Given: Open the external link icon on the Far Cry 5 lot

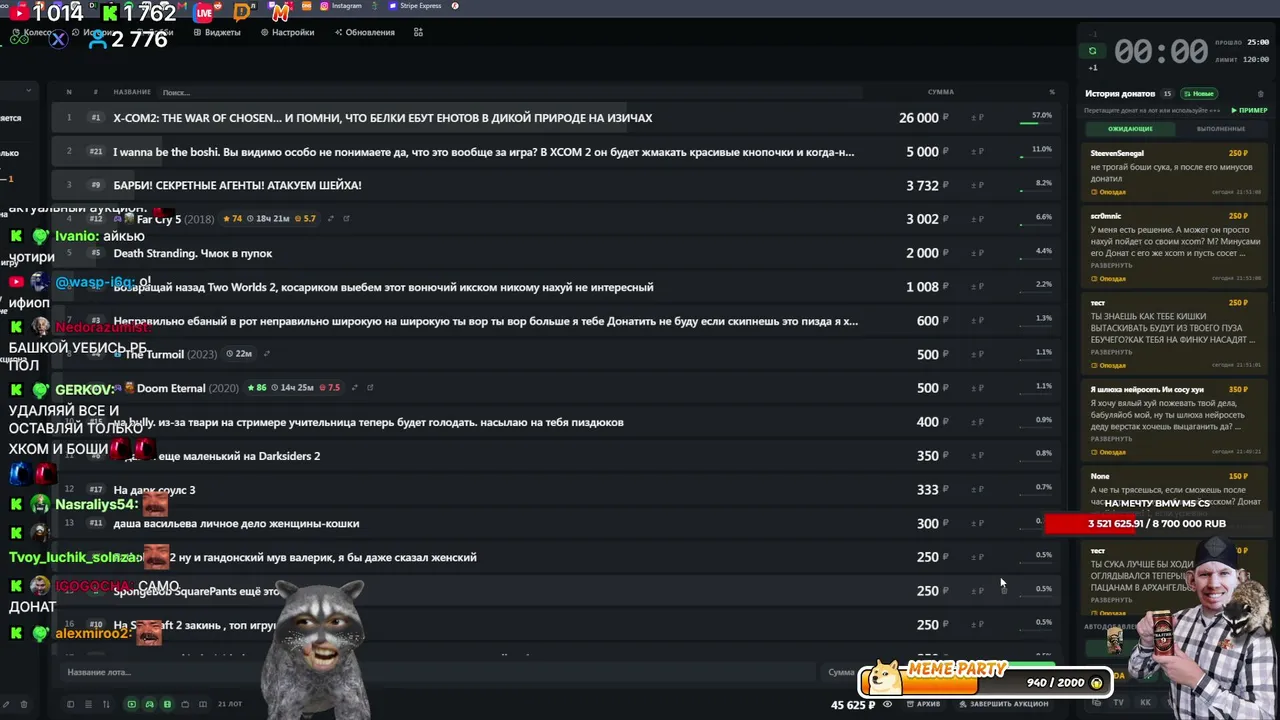Looking at the screenshot, I should click(346, 219).
